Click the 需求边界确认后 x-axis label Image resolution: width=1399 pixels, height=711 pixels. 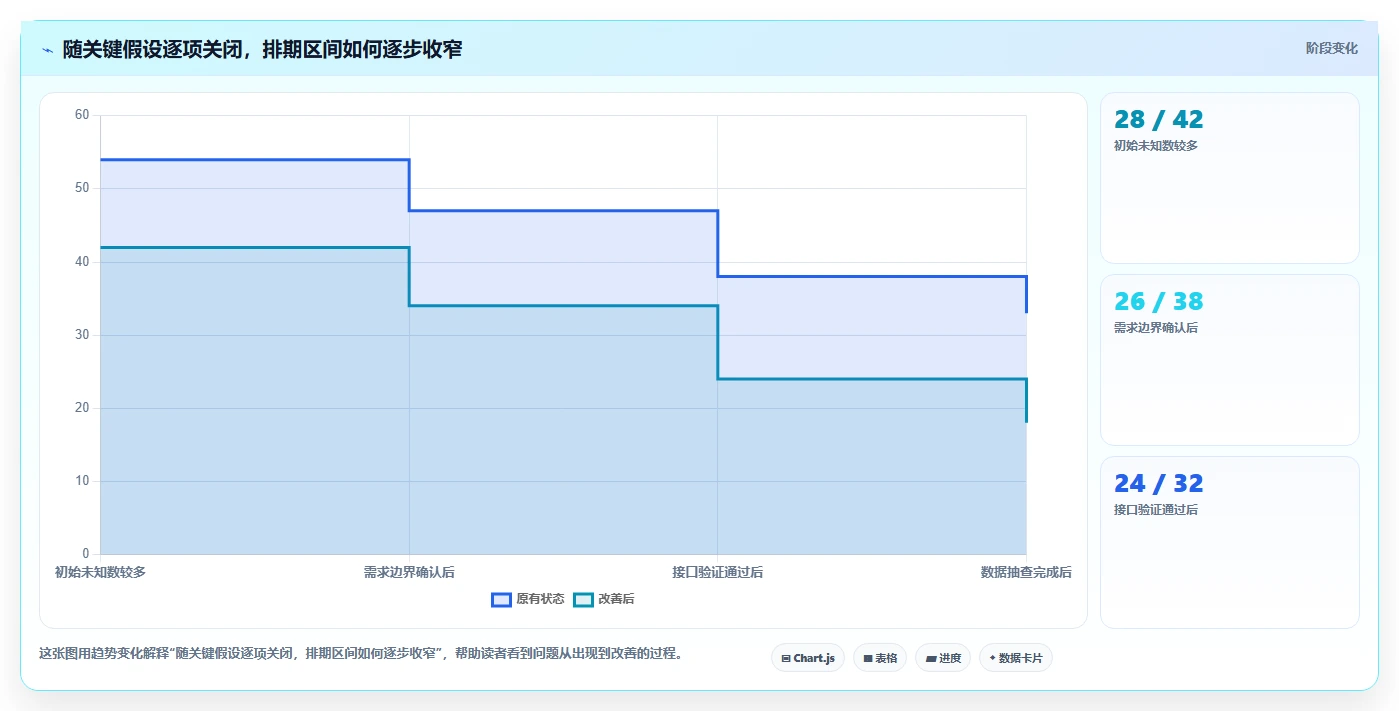409,572
